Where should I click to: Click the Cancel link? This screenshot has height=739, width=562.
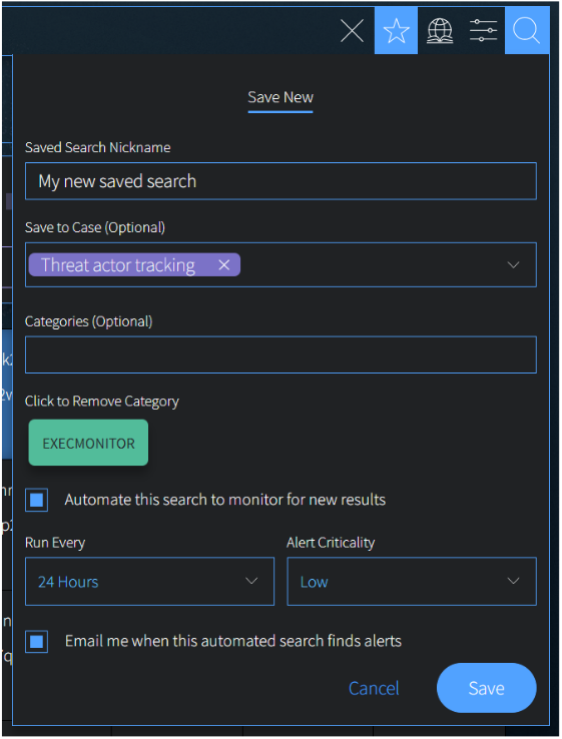(373, 689)
